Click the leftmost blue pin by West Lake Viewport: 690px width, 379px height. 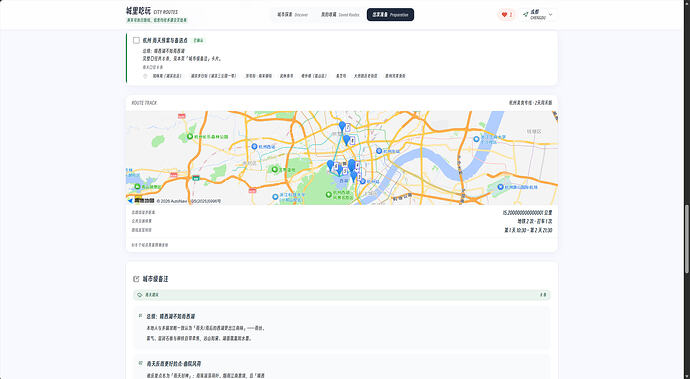(330, 165)
